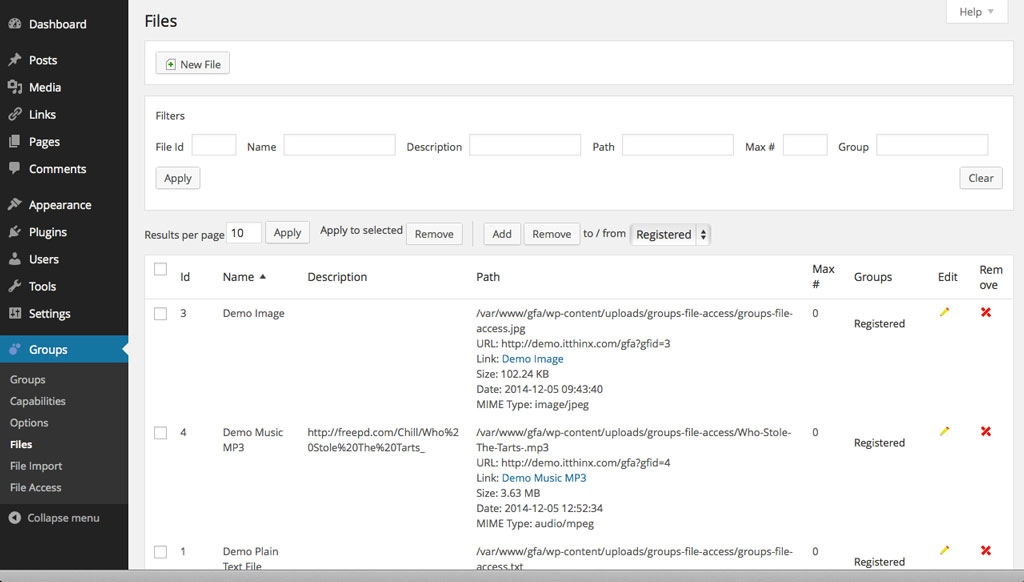Click the Description filter input field
This screenshot has width=1024, height=582.
(525, 145)
